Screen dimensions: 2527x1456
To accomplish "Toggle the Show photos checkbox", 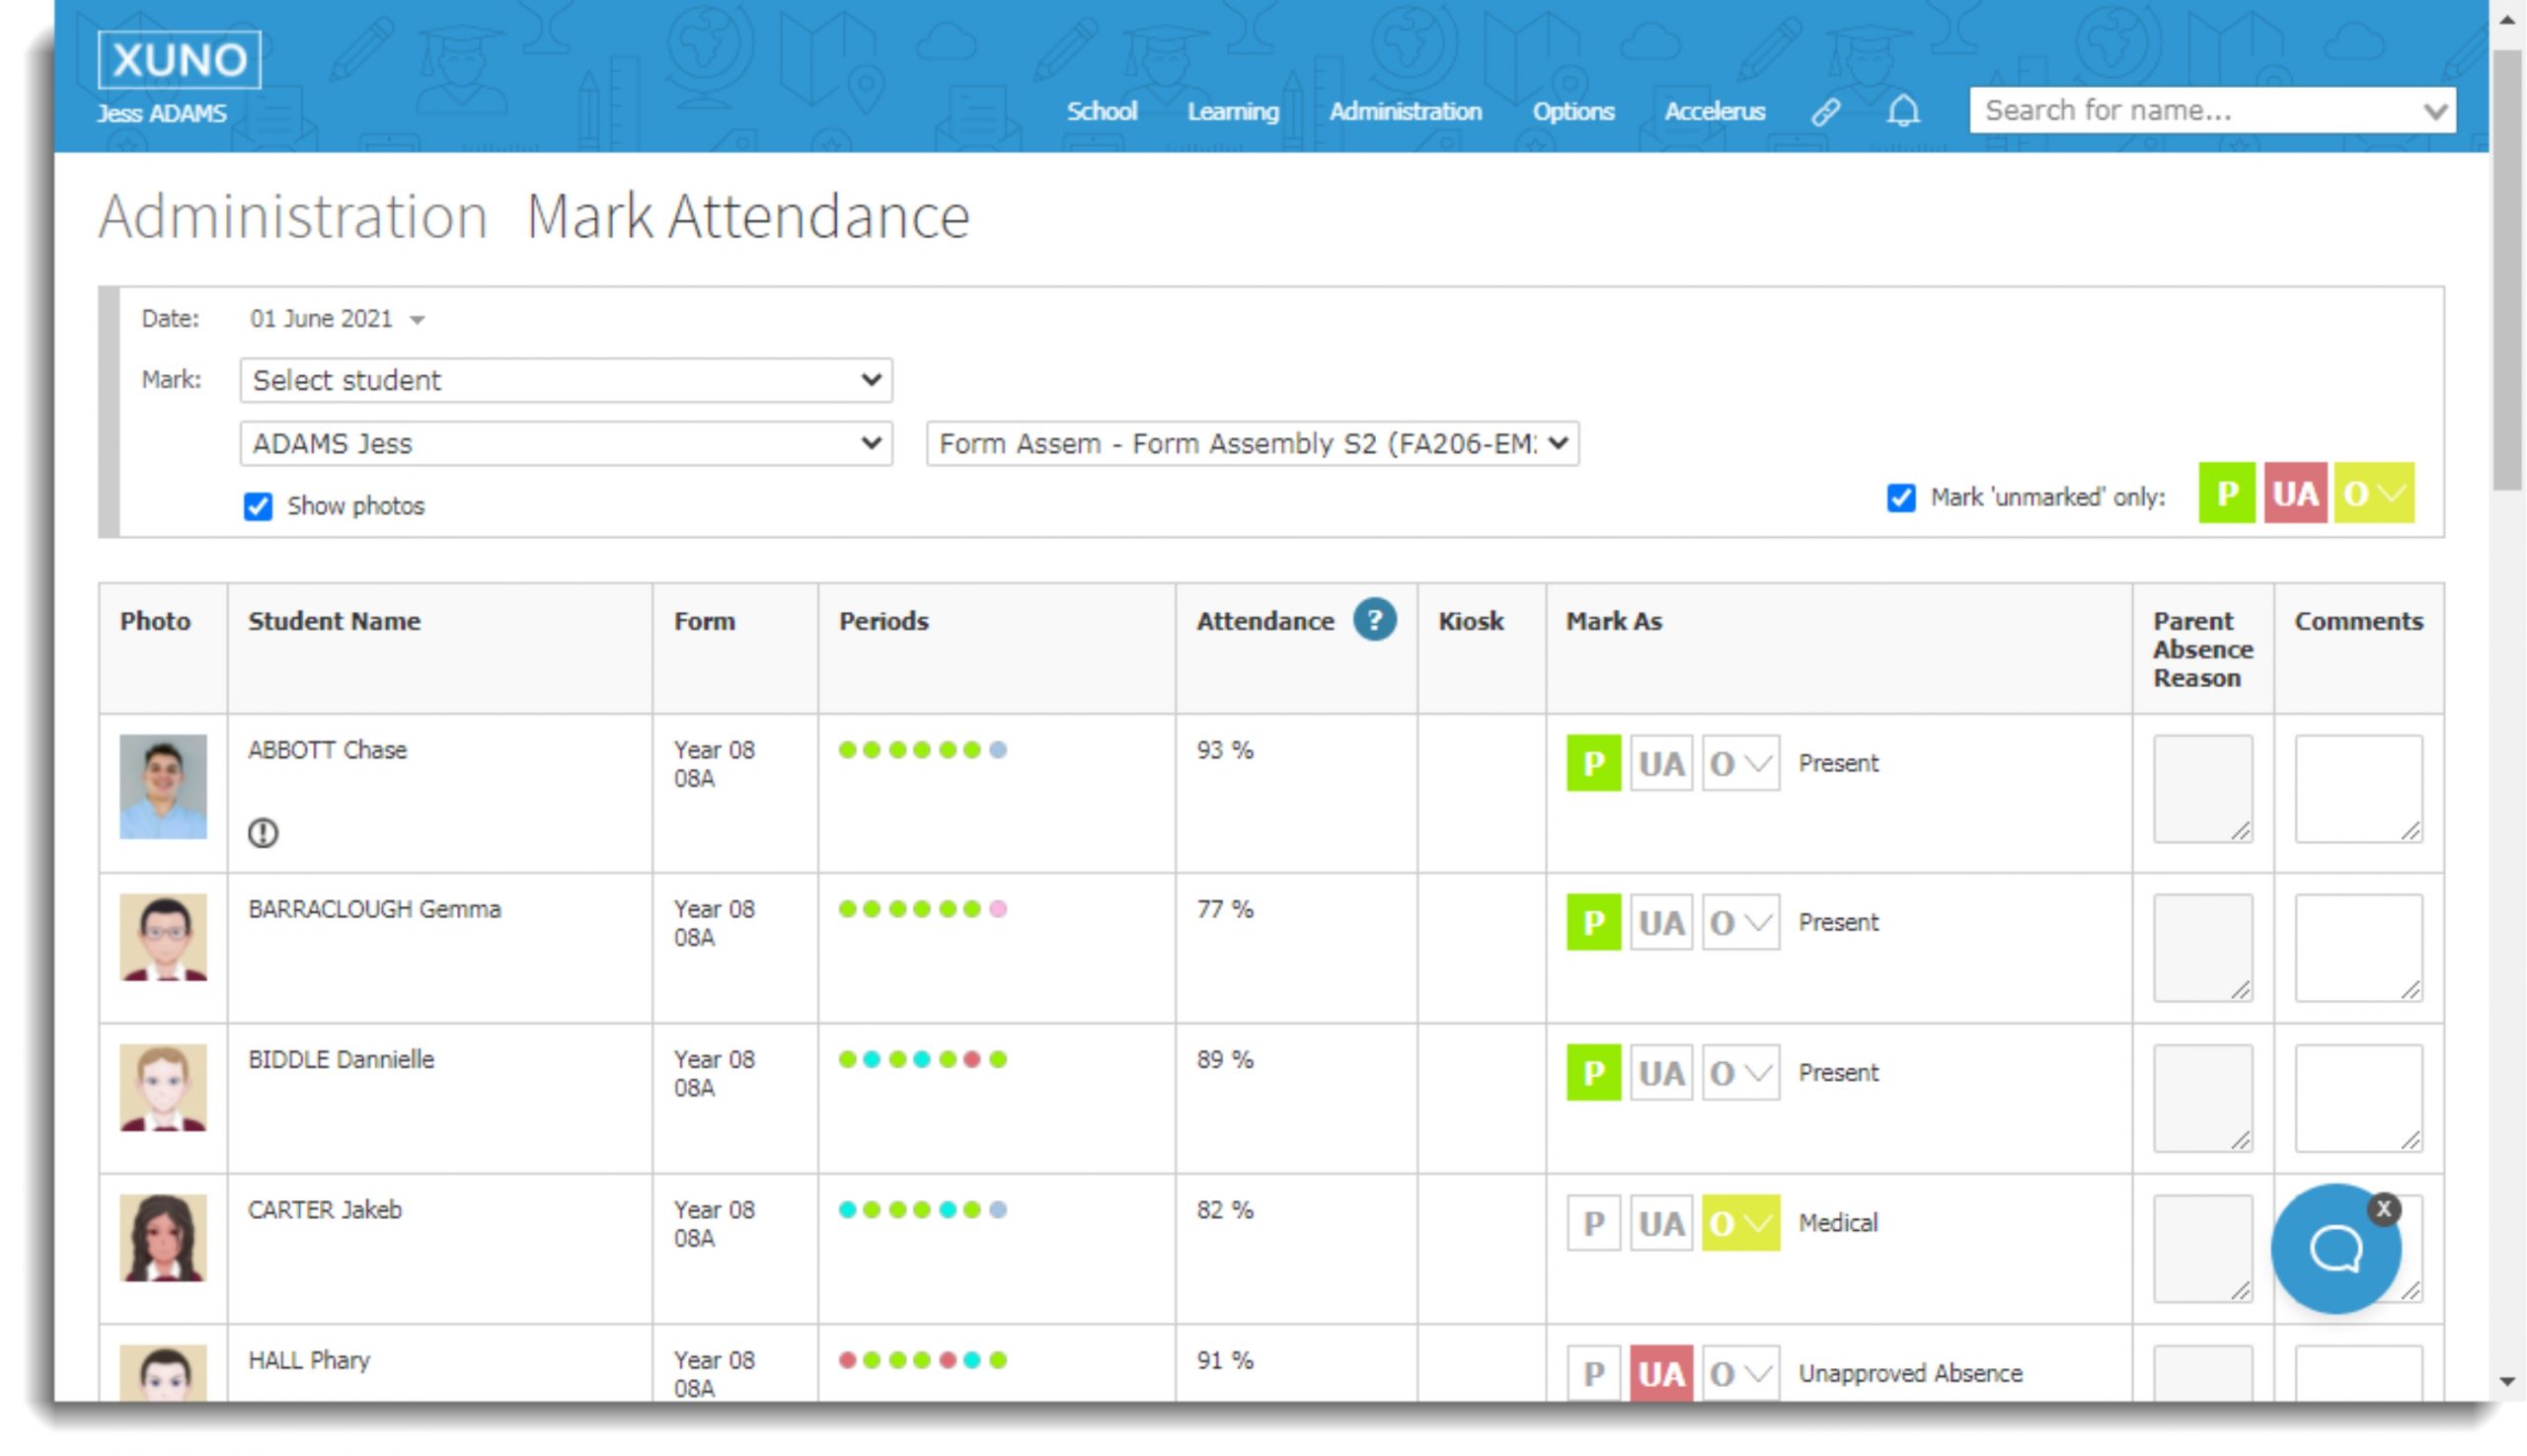I will point(258,506).
